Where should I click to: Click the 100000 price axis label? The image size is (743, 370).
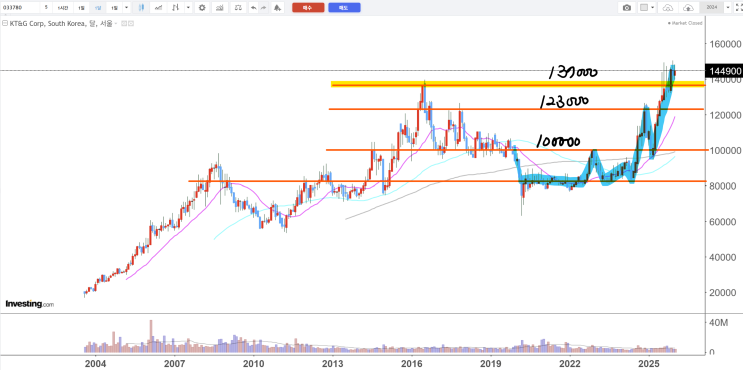[x=726, y=151]
